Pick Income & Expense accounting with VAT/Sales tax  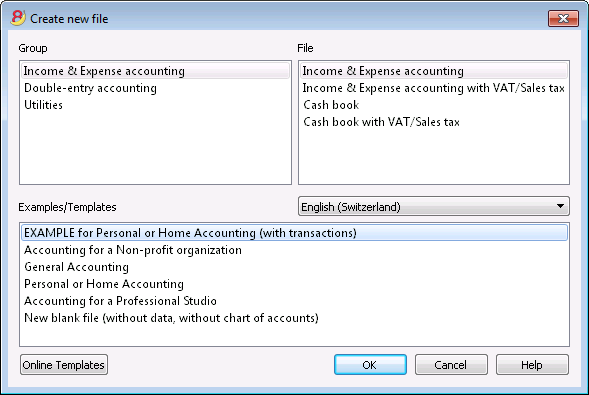click(x=433, y=88)
